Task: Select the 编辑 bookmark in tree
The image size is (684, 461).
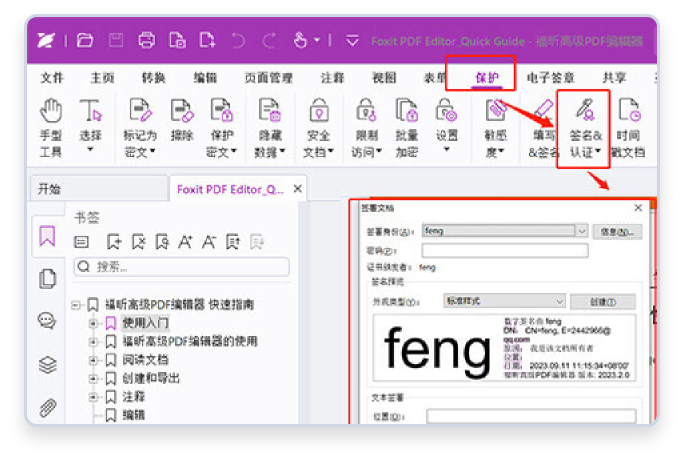Action: coord(133,415)
